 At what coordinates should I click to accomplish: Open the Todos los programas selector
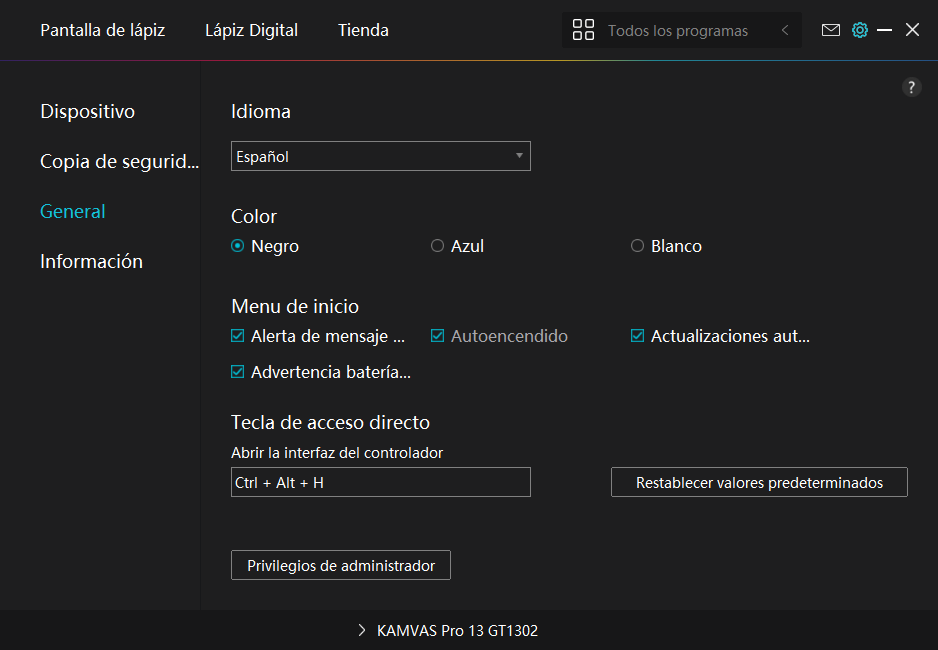click(677, 30)
